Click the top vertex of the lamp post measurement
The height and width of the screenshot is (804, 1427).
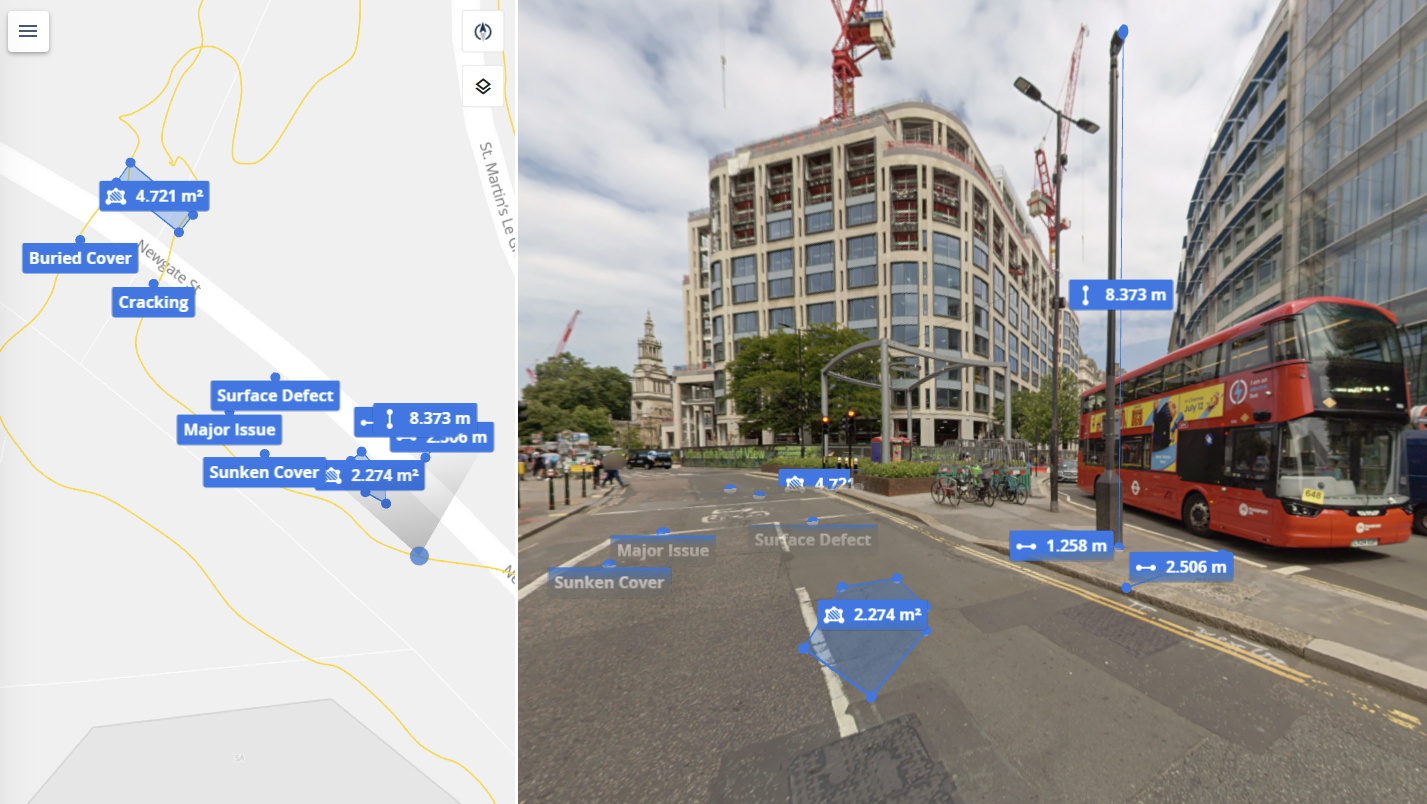tap(1123, 32)
